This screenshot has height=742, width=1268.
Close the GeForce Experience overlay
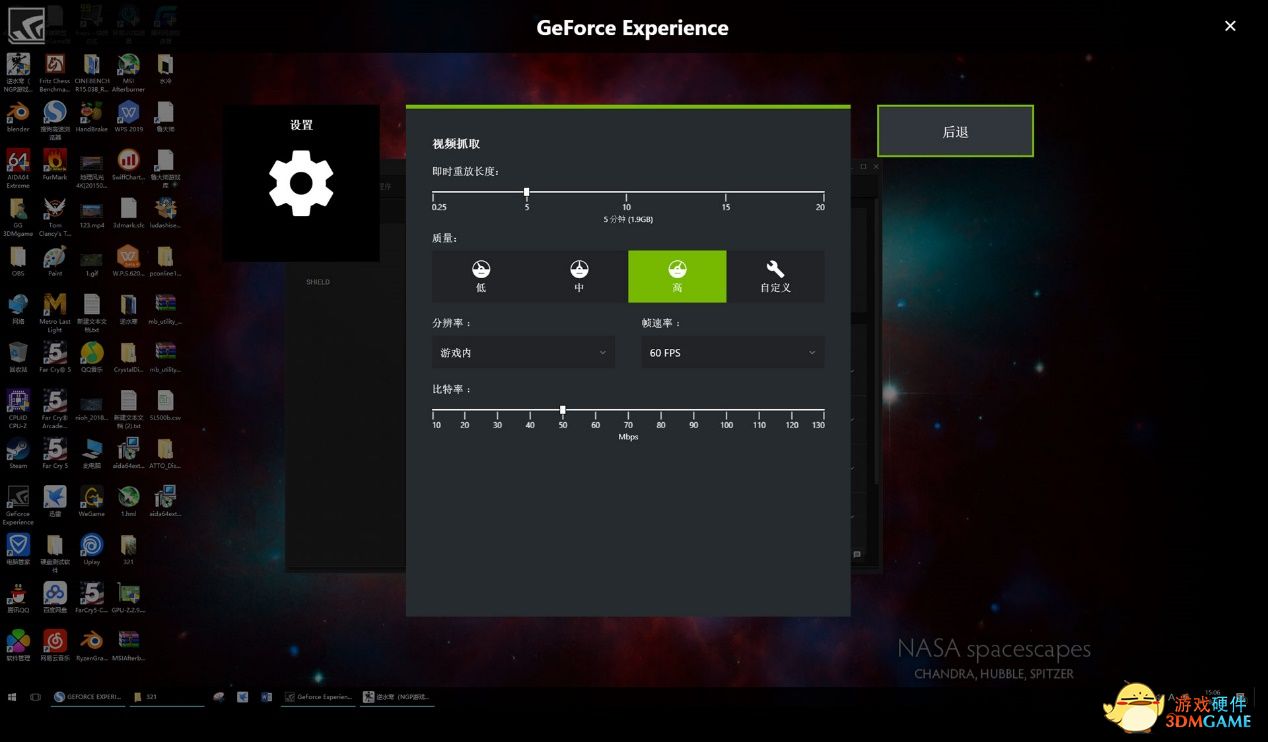tap(1230, 26)
